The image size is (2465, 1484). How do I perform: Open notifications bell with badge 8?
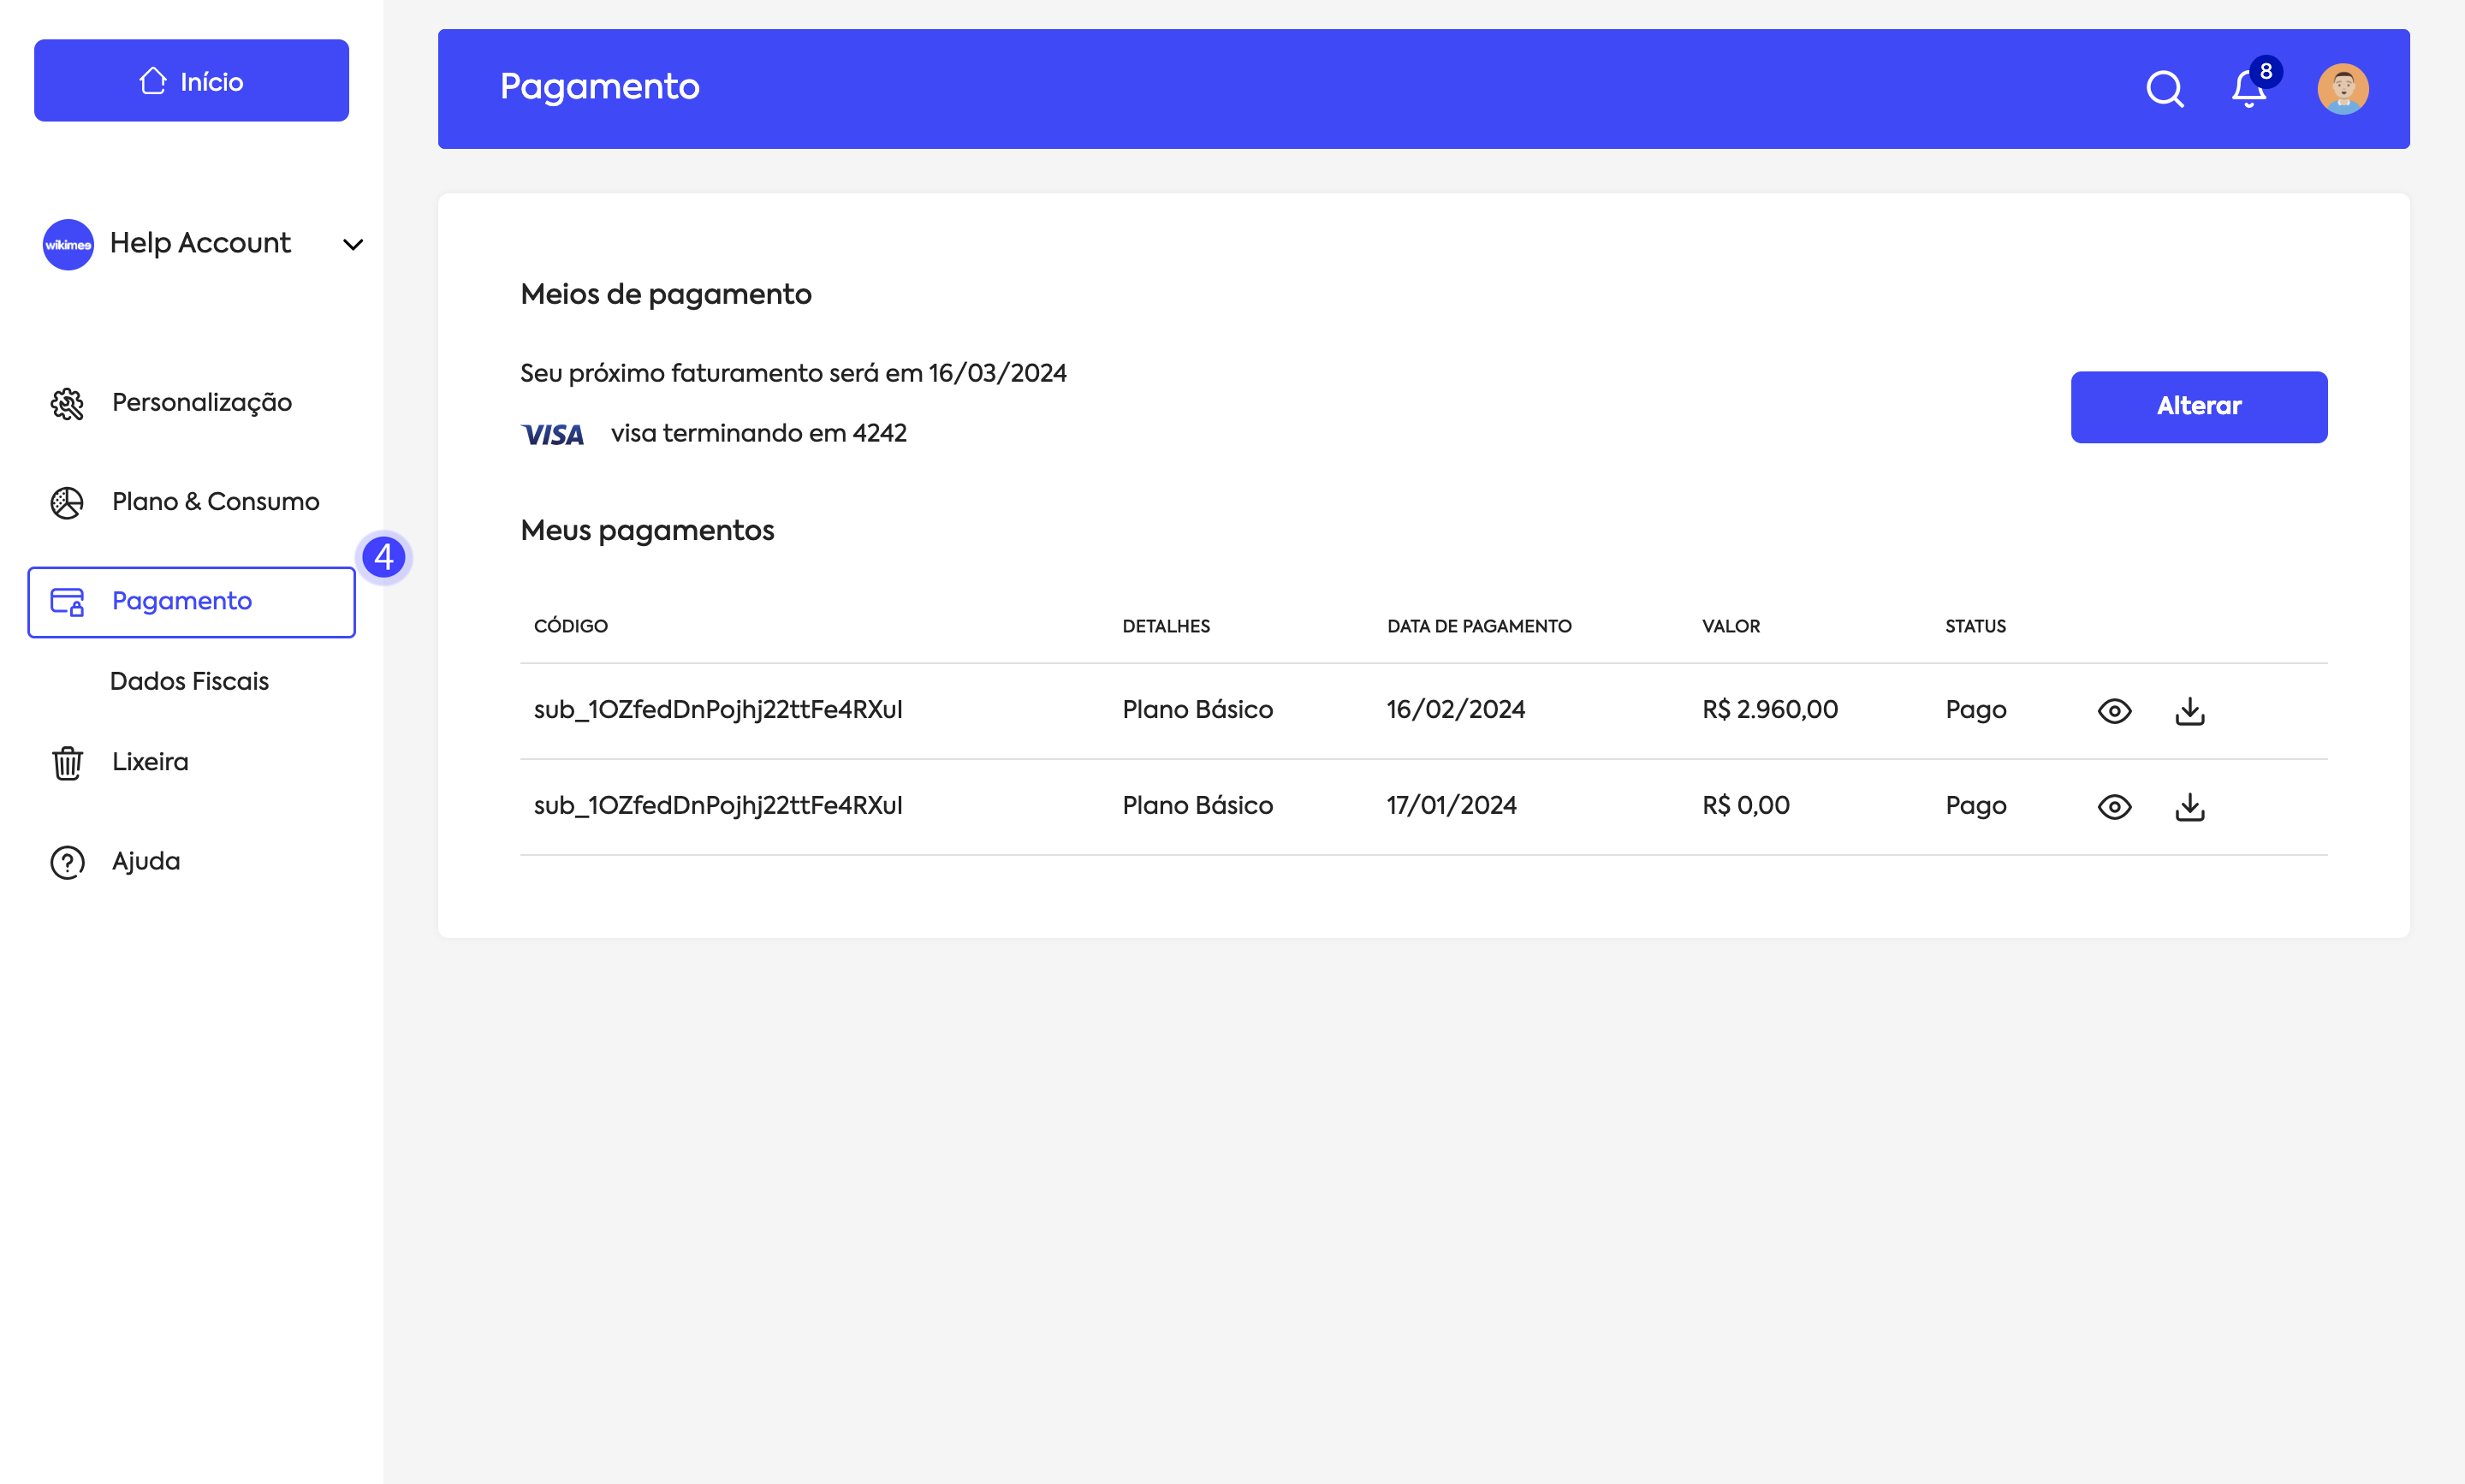point(2249,89)
